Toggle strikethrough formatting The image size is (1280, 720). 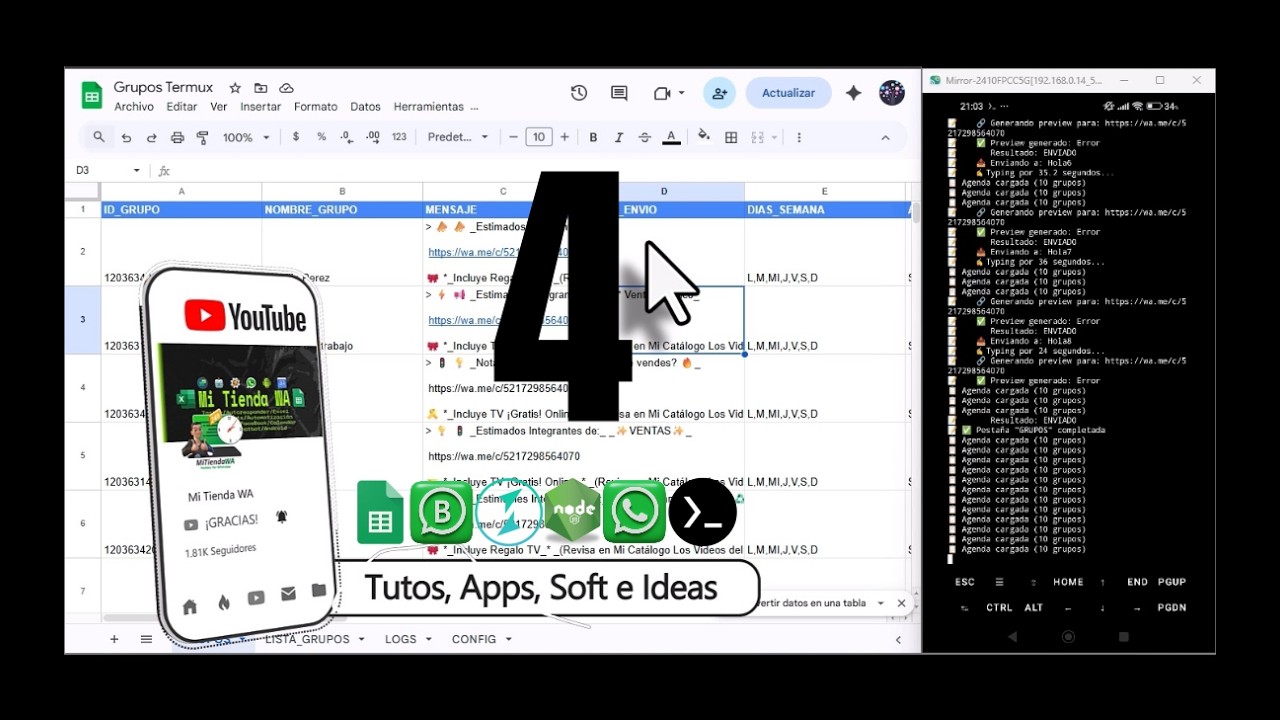[x=645, y=137]
